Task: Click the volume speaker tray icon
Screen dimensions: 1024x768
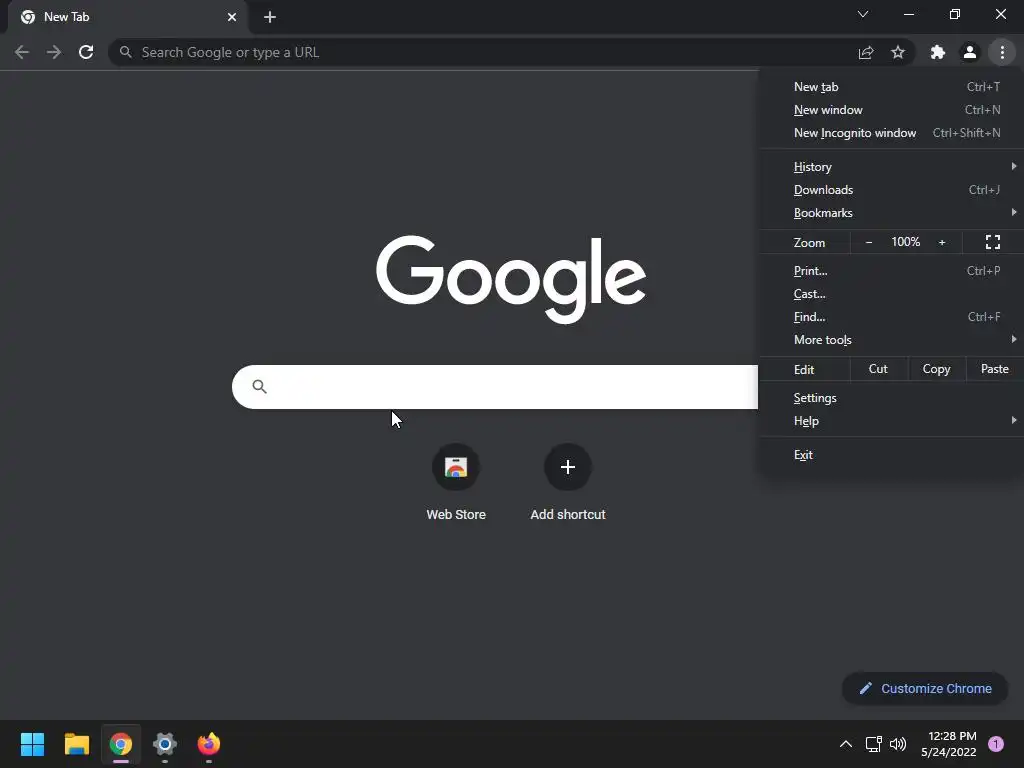Action: click(x=899, y=744)
